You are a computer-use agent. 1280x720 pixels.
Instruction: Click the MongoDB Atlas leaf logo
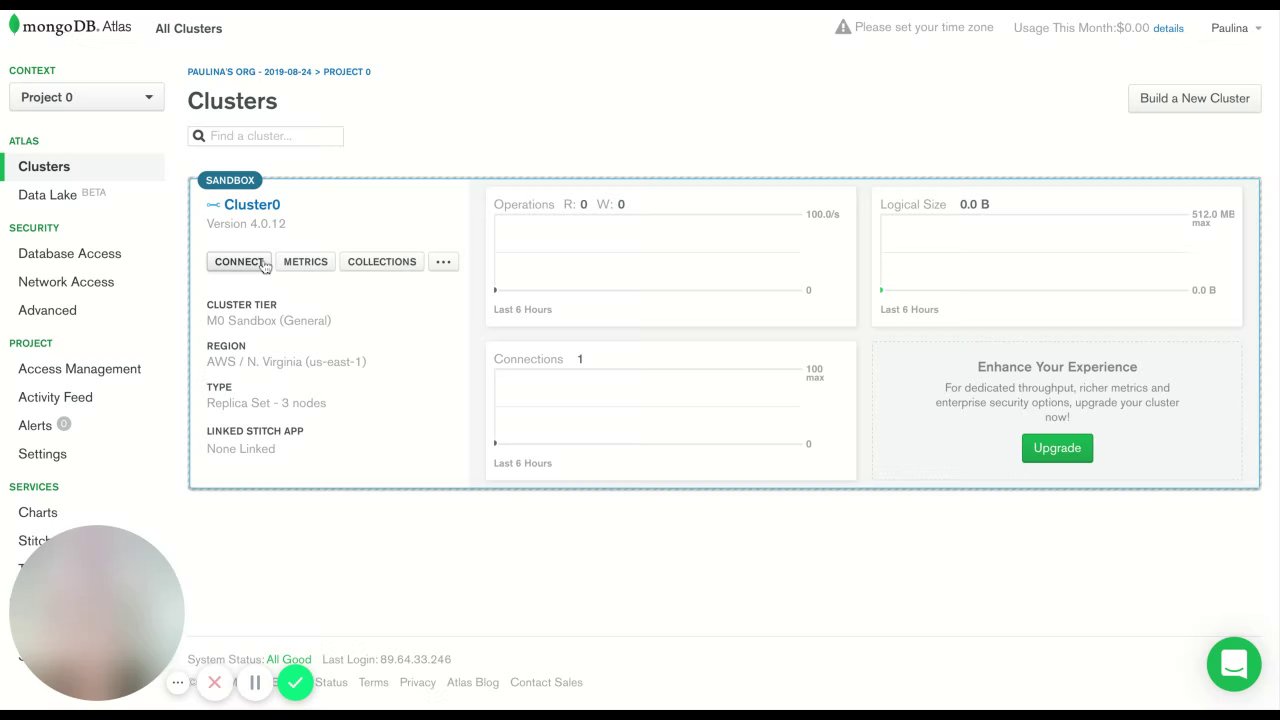pos(15,25)
